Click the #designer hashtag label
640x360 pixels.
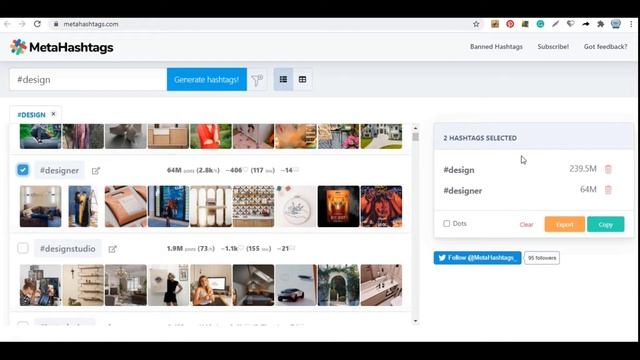pos(60,170)
